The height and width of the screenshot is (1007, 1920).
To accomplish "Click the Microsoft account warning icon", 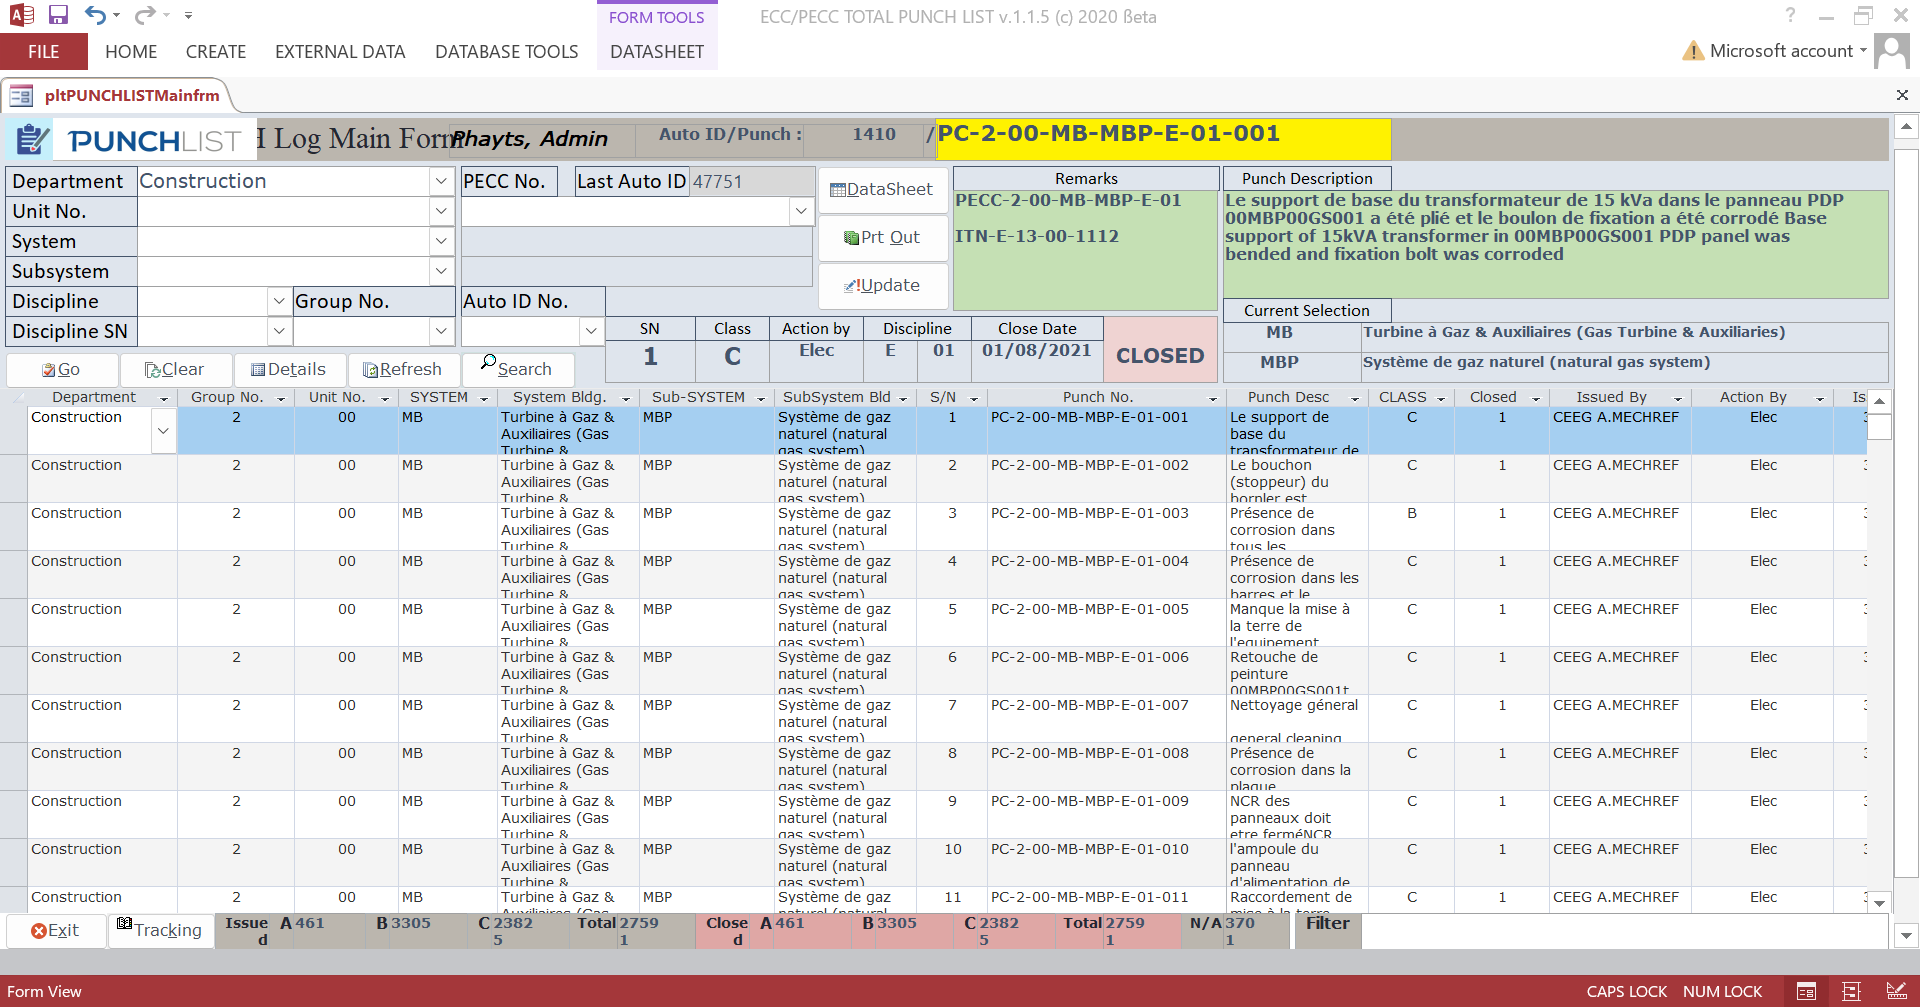I will (1693, 51).
